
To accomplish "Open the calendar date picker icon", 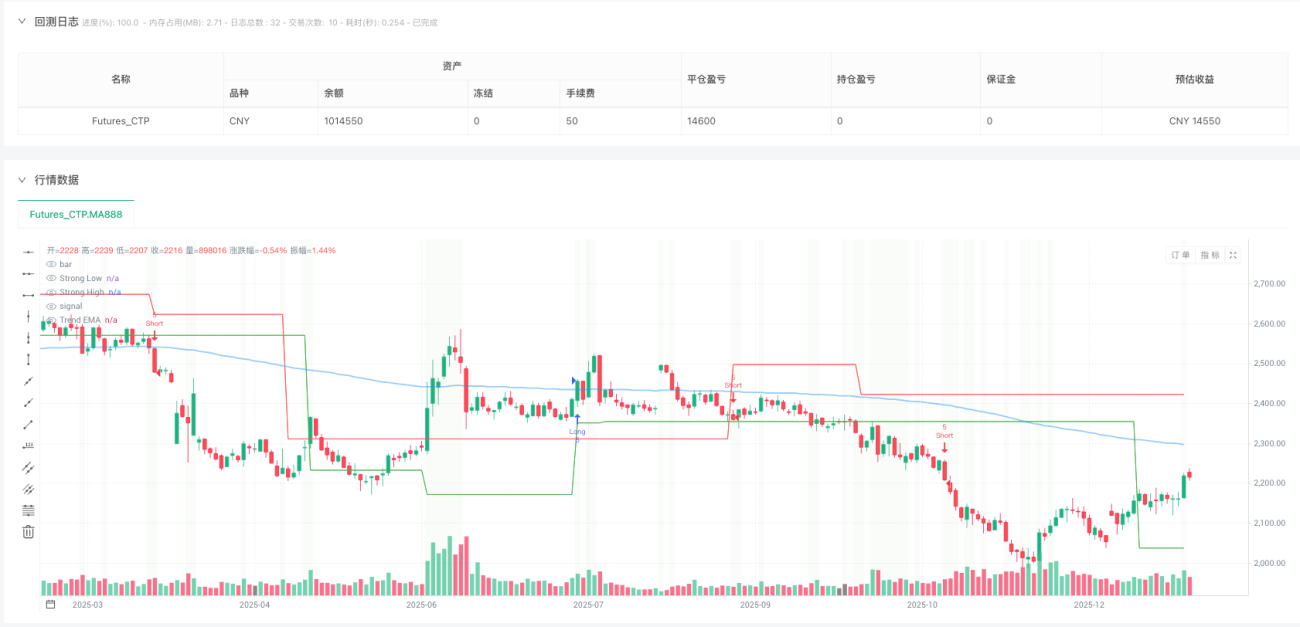I will (x=51, y=605).
